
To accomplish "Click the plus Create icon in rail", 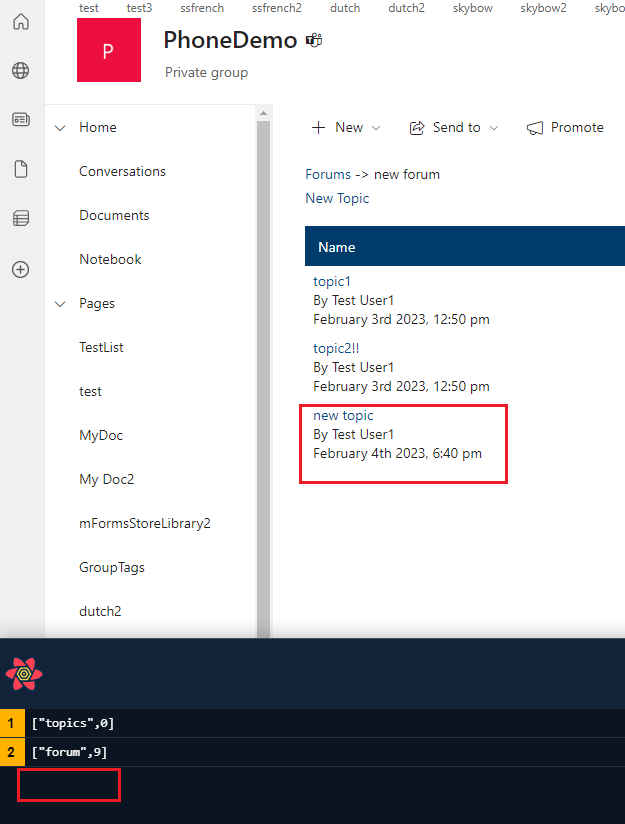I will tap(20, 269).
